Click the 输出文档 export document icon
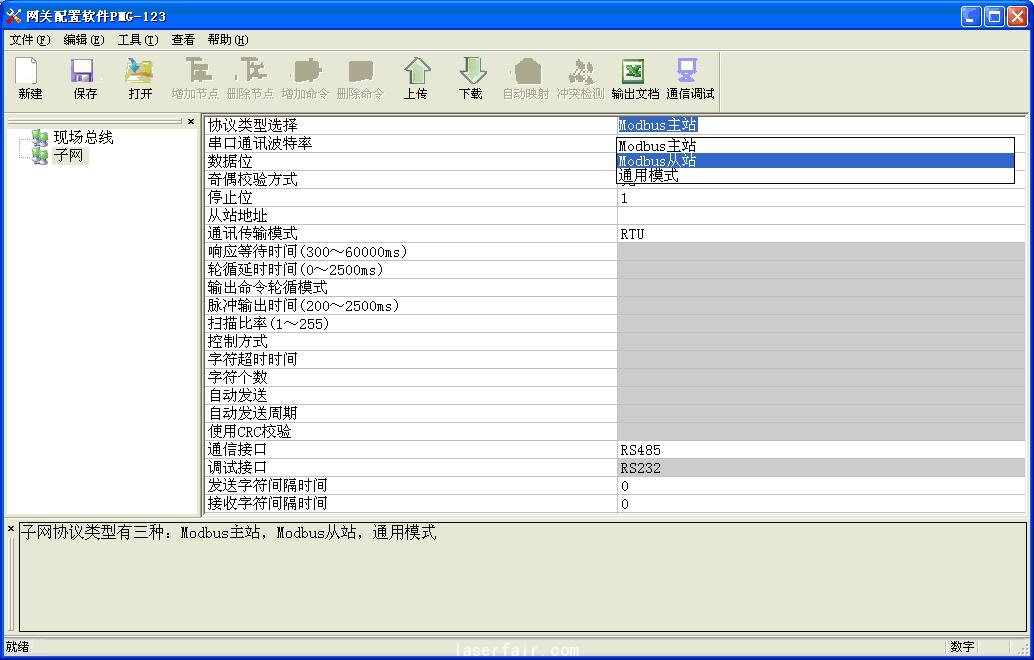Image resolution: width=1034 pixels, height=660 pixels. point(635,78)
